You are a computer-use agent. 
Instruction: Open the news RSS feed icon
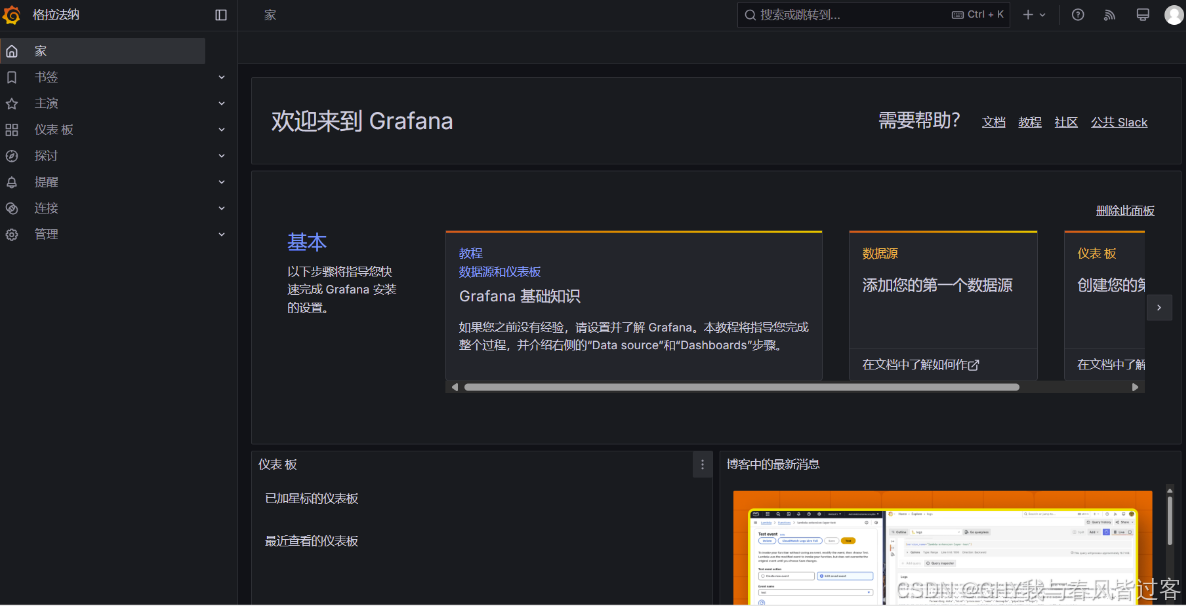(1110, 14)
